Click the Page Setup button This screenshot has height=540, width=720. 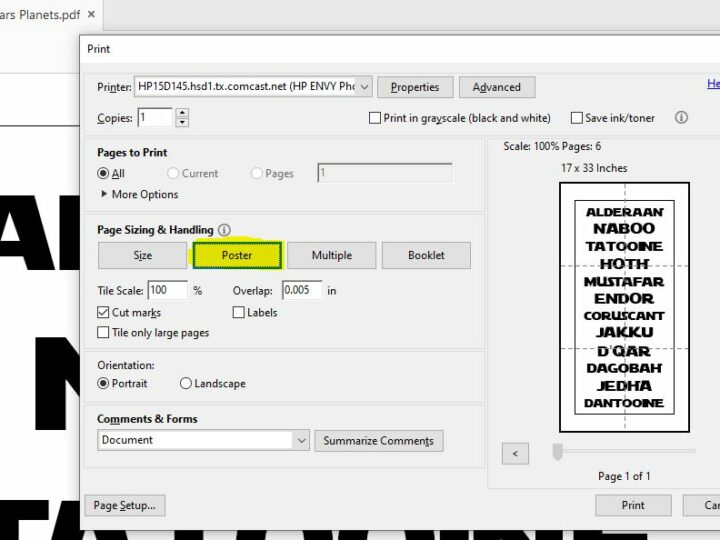click(125, 506)
